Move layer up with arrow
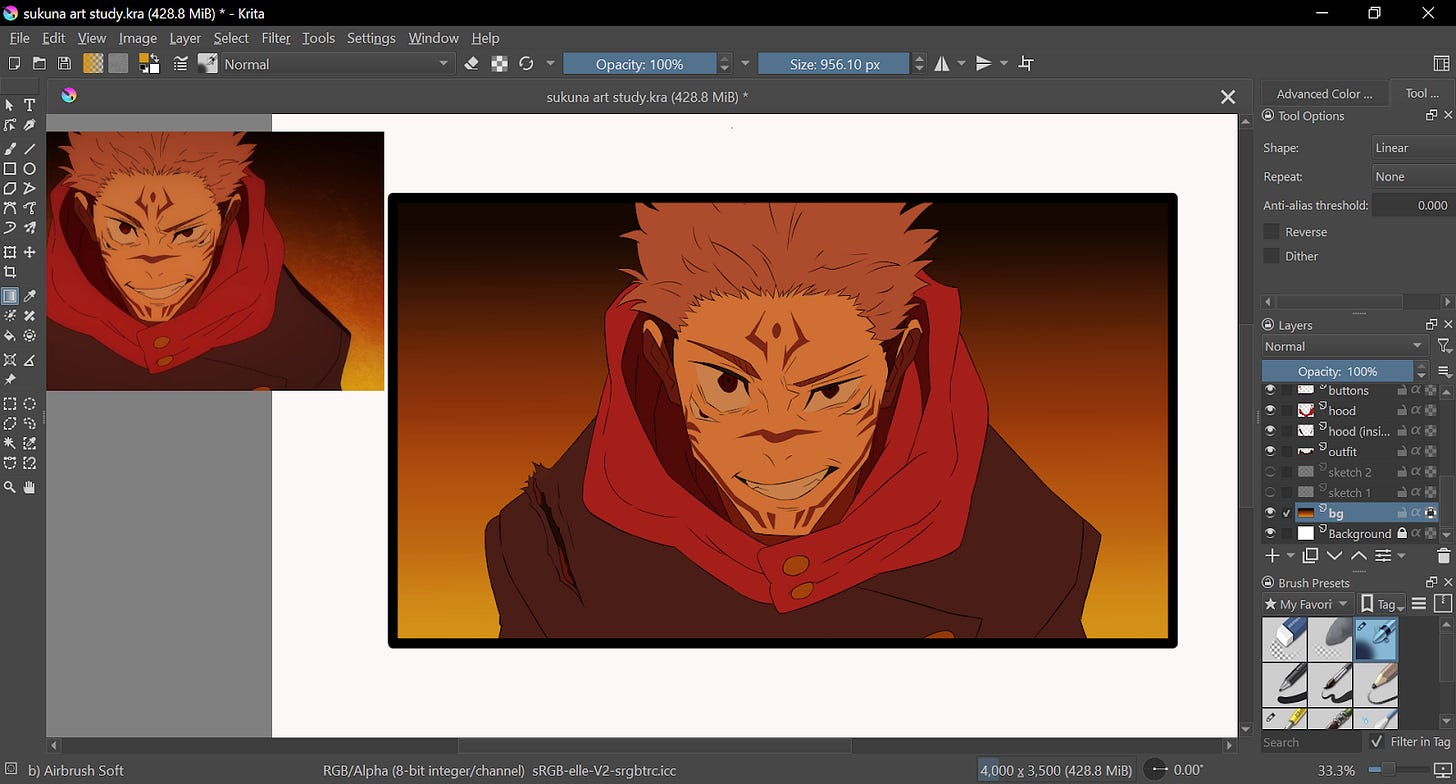Image resolution: width=1456 pixels, height=784 pixels. coord(1358,556)
